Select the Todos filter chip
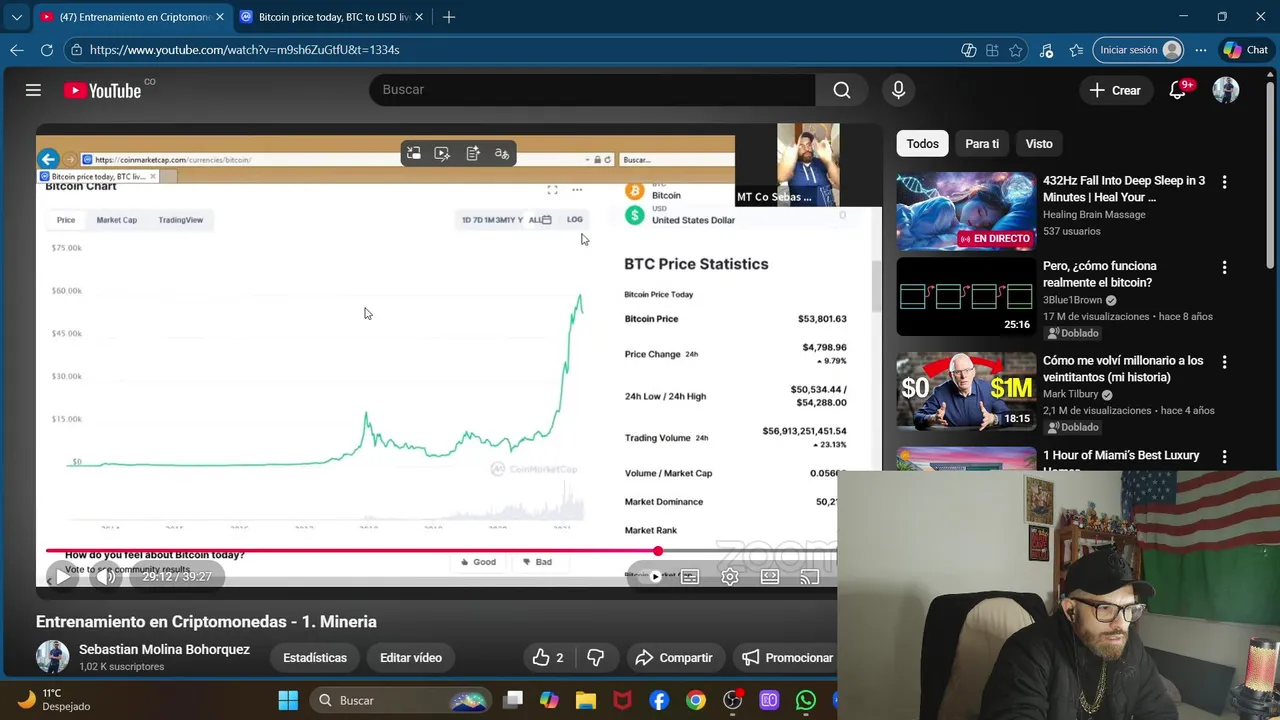This screenshot has width=1280, height=720. tap(922, 144)
